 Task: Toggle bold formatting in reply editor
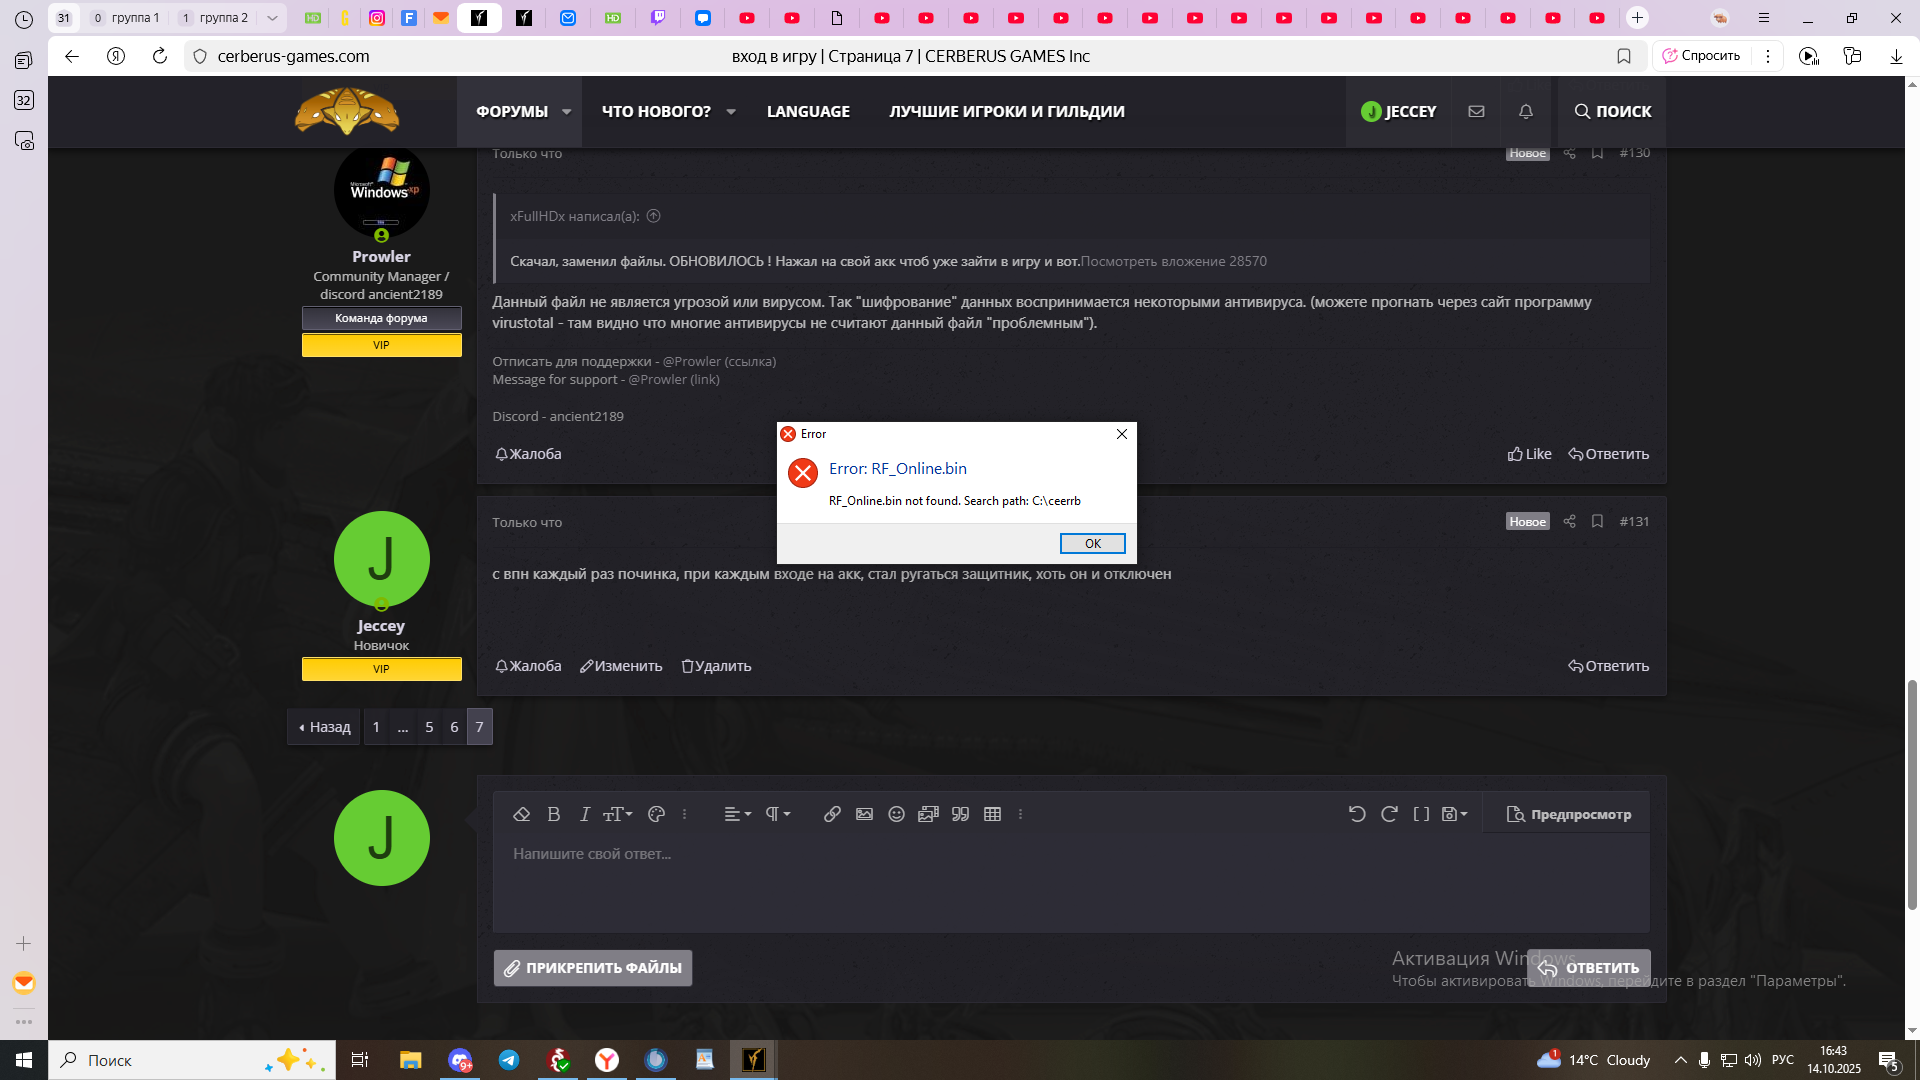point(553,814)
